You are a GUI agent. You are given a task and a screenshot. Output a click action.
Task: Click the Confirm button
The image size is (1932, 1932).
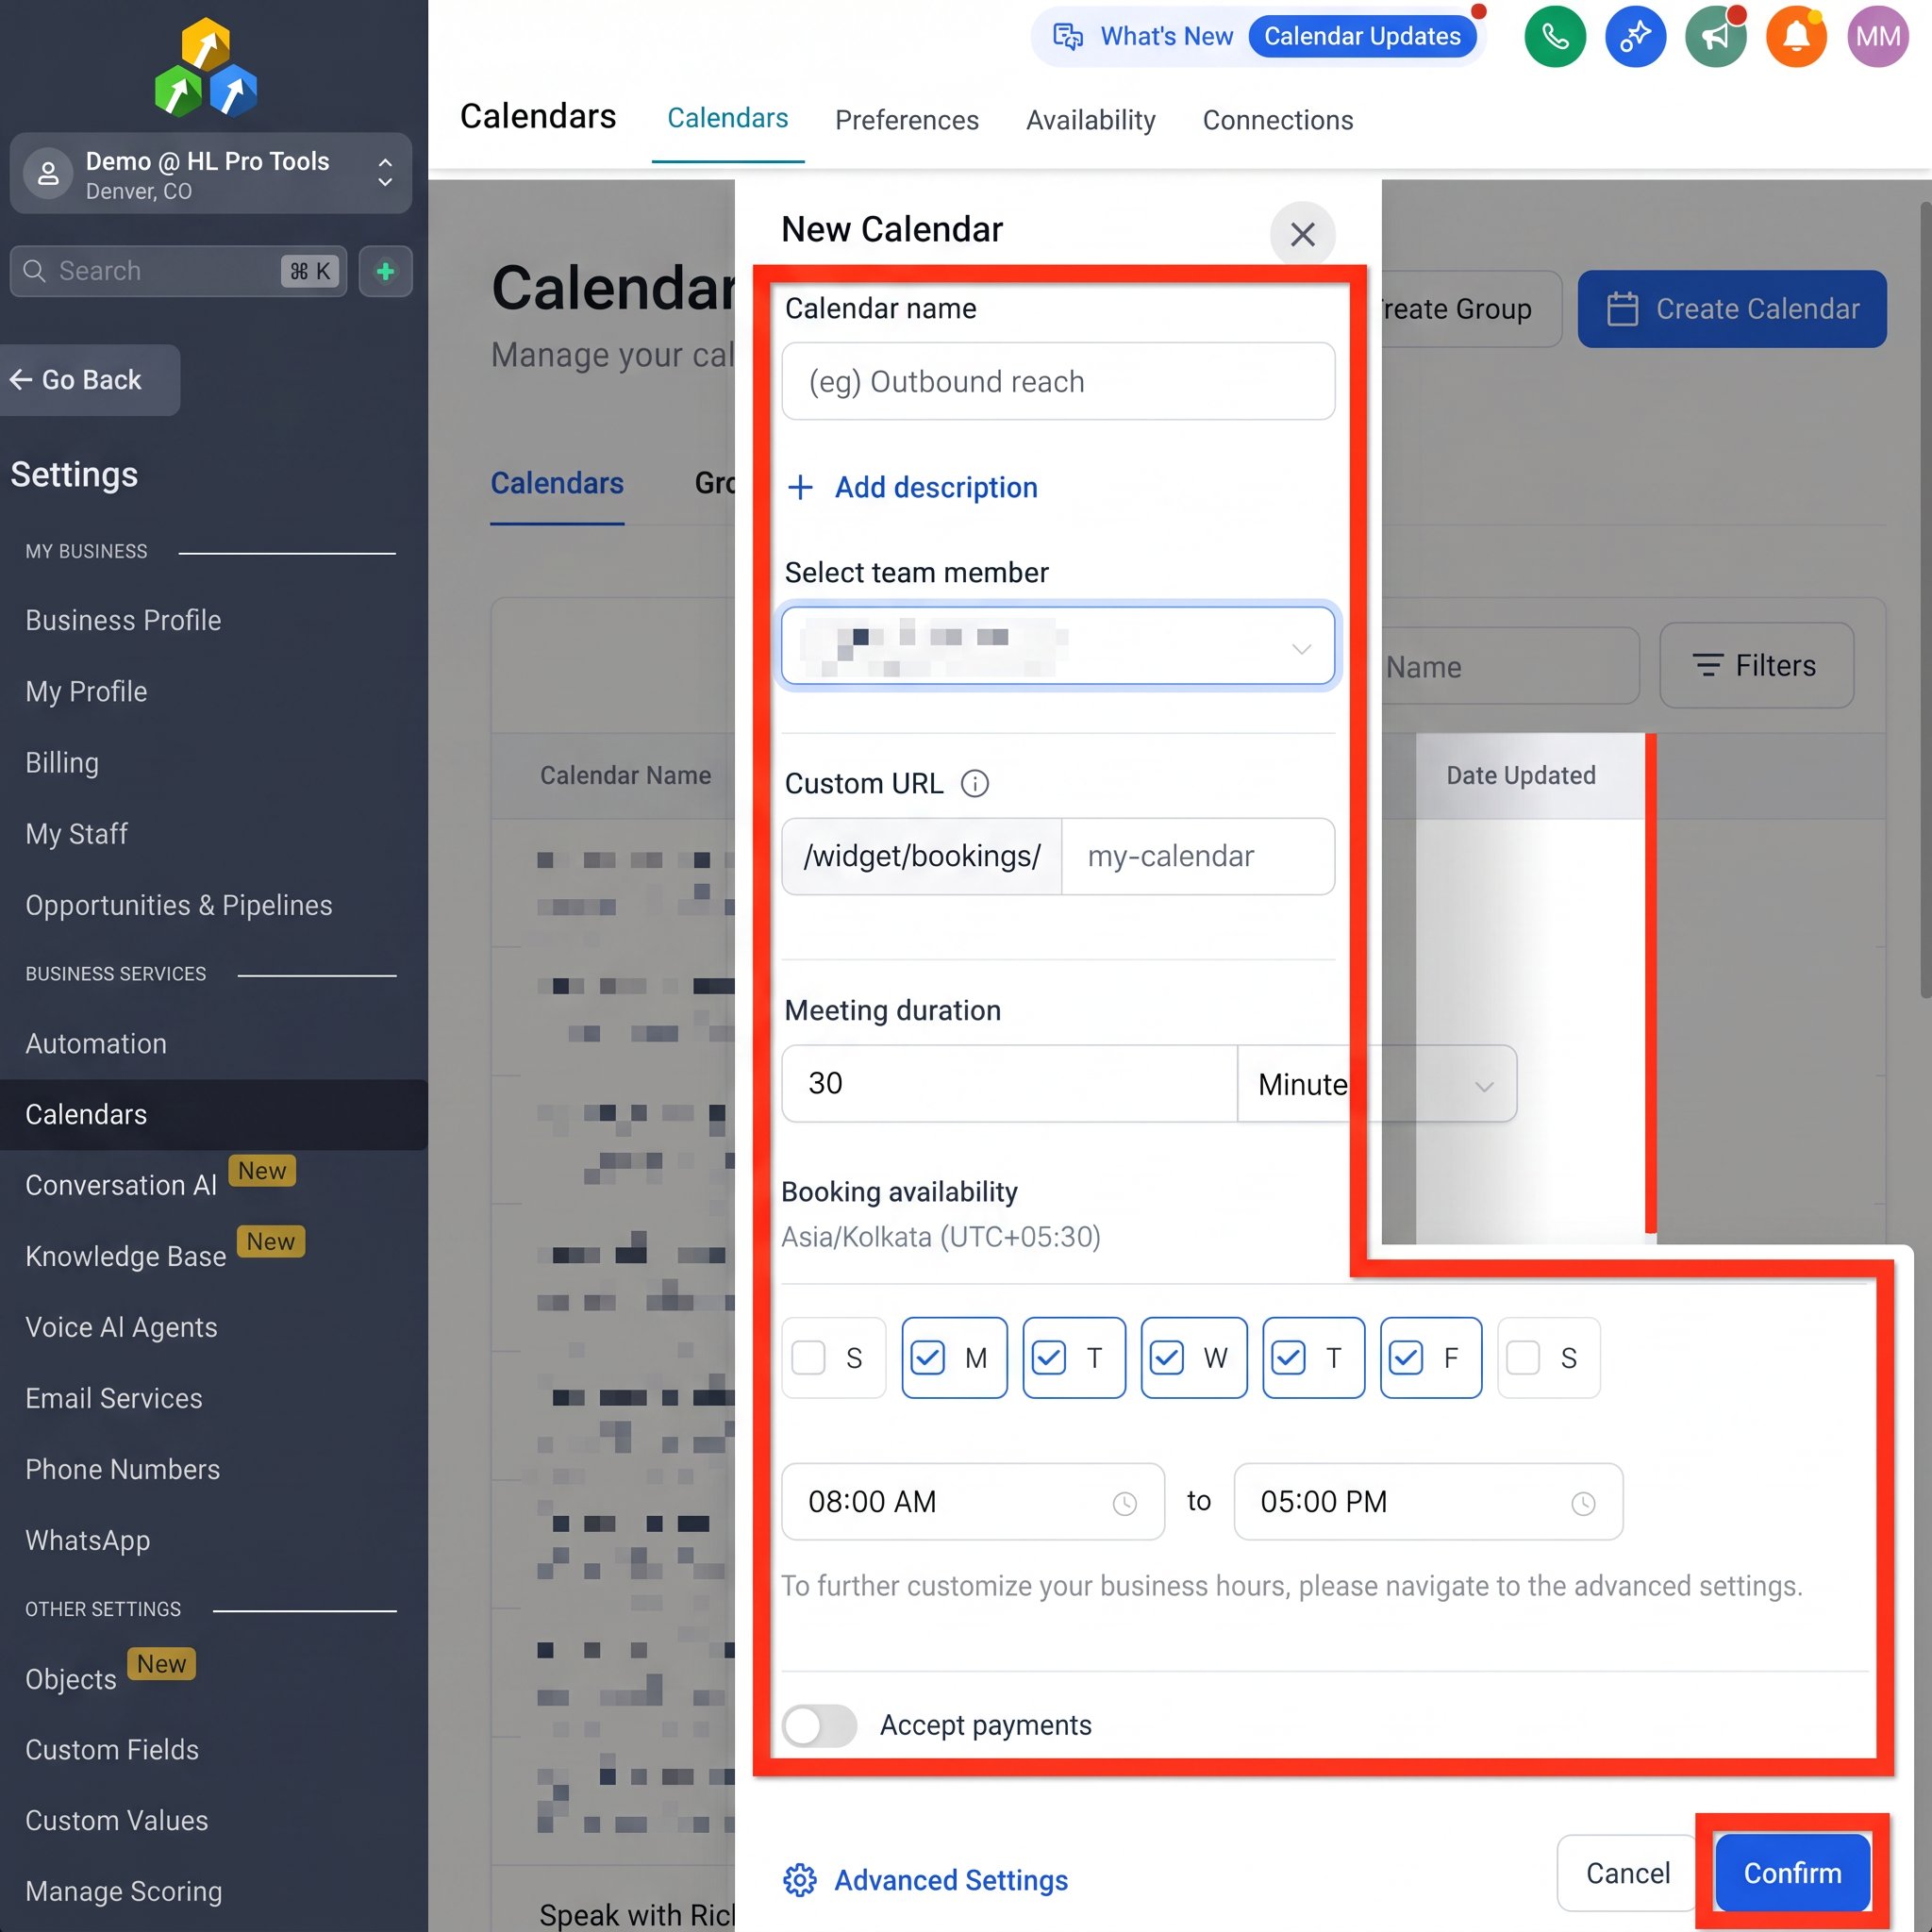click(x=1792, y=1873)
